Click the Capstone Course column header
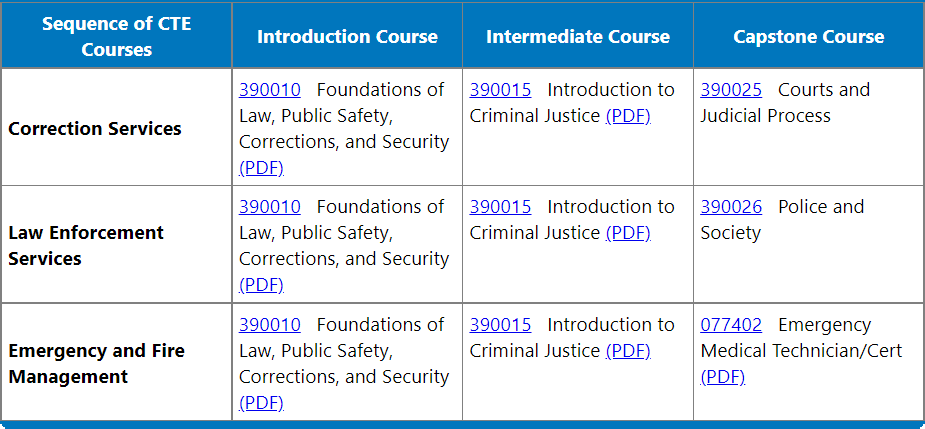 [809, 37]
